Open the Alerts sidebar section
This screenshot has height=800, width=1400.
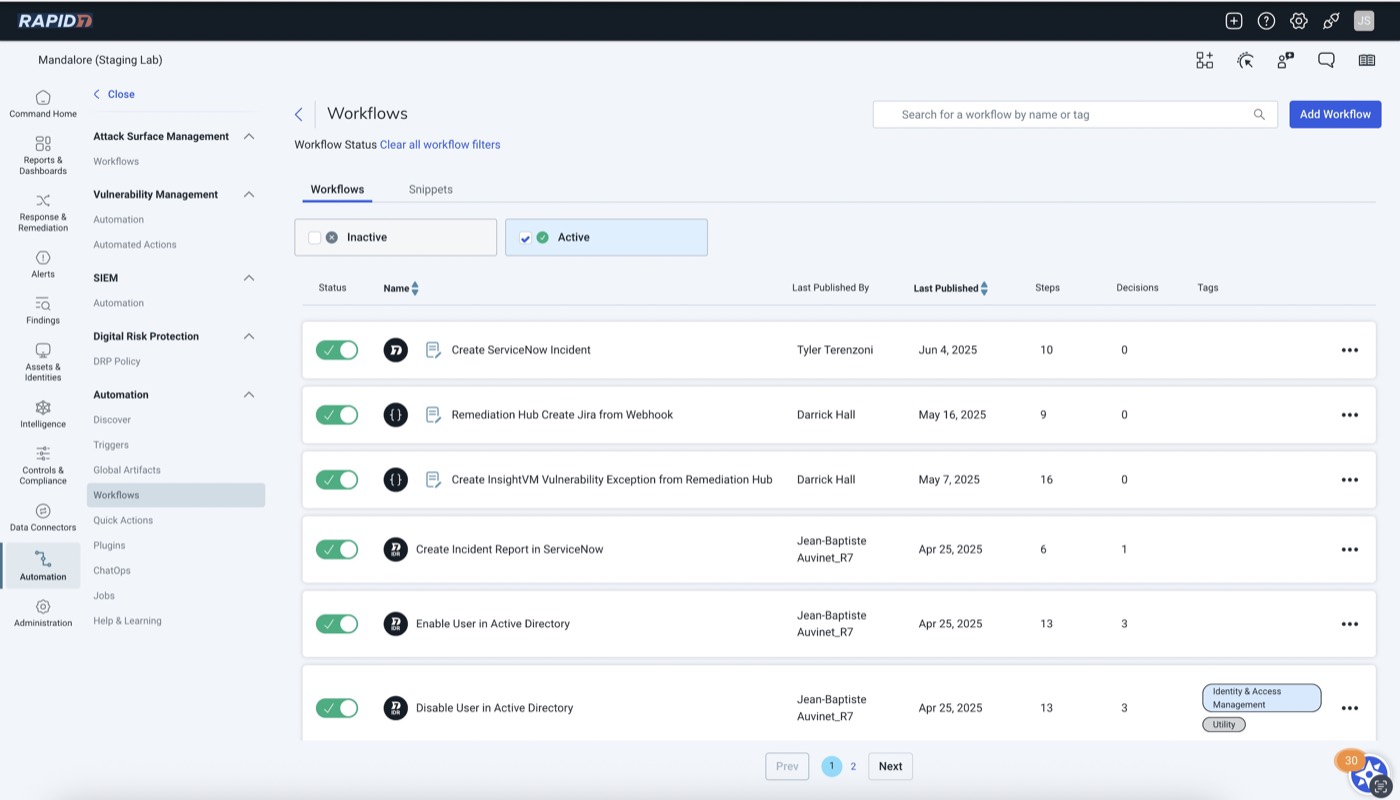tap(43, 265)
